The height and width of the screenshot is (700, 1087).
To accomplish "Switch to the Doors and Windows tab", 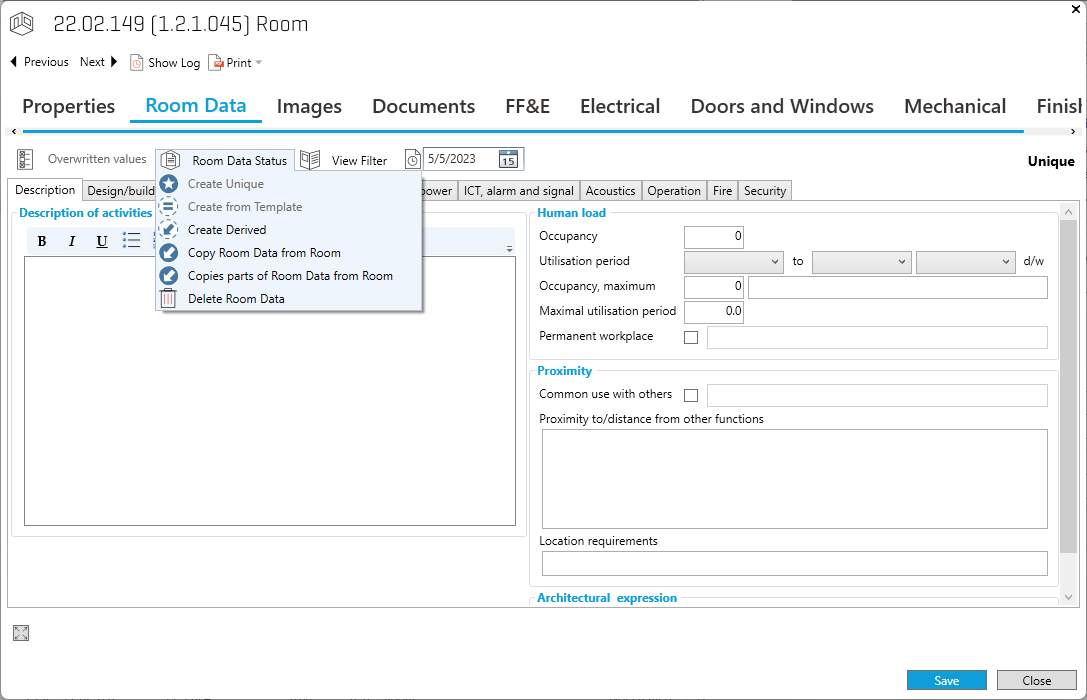I will pos(782,106).
